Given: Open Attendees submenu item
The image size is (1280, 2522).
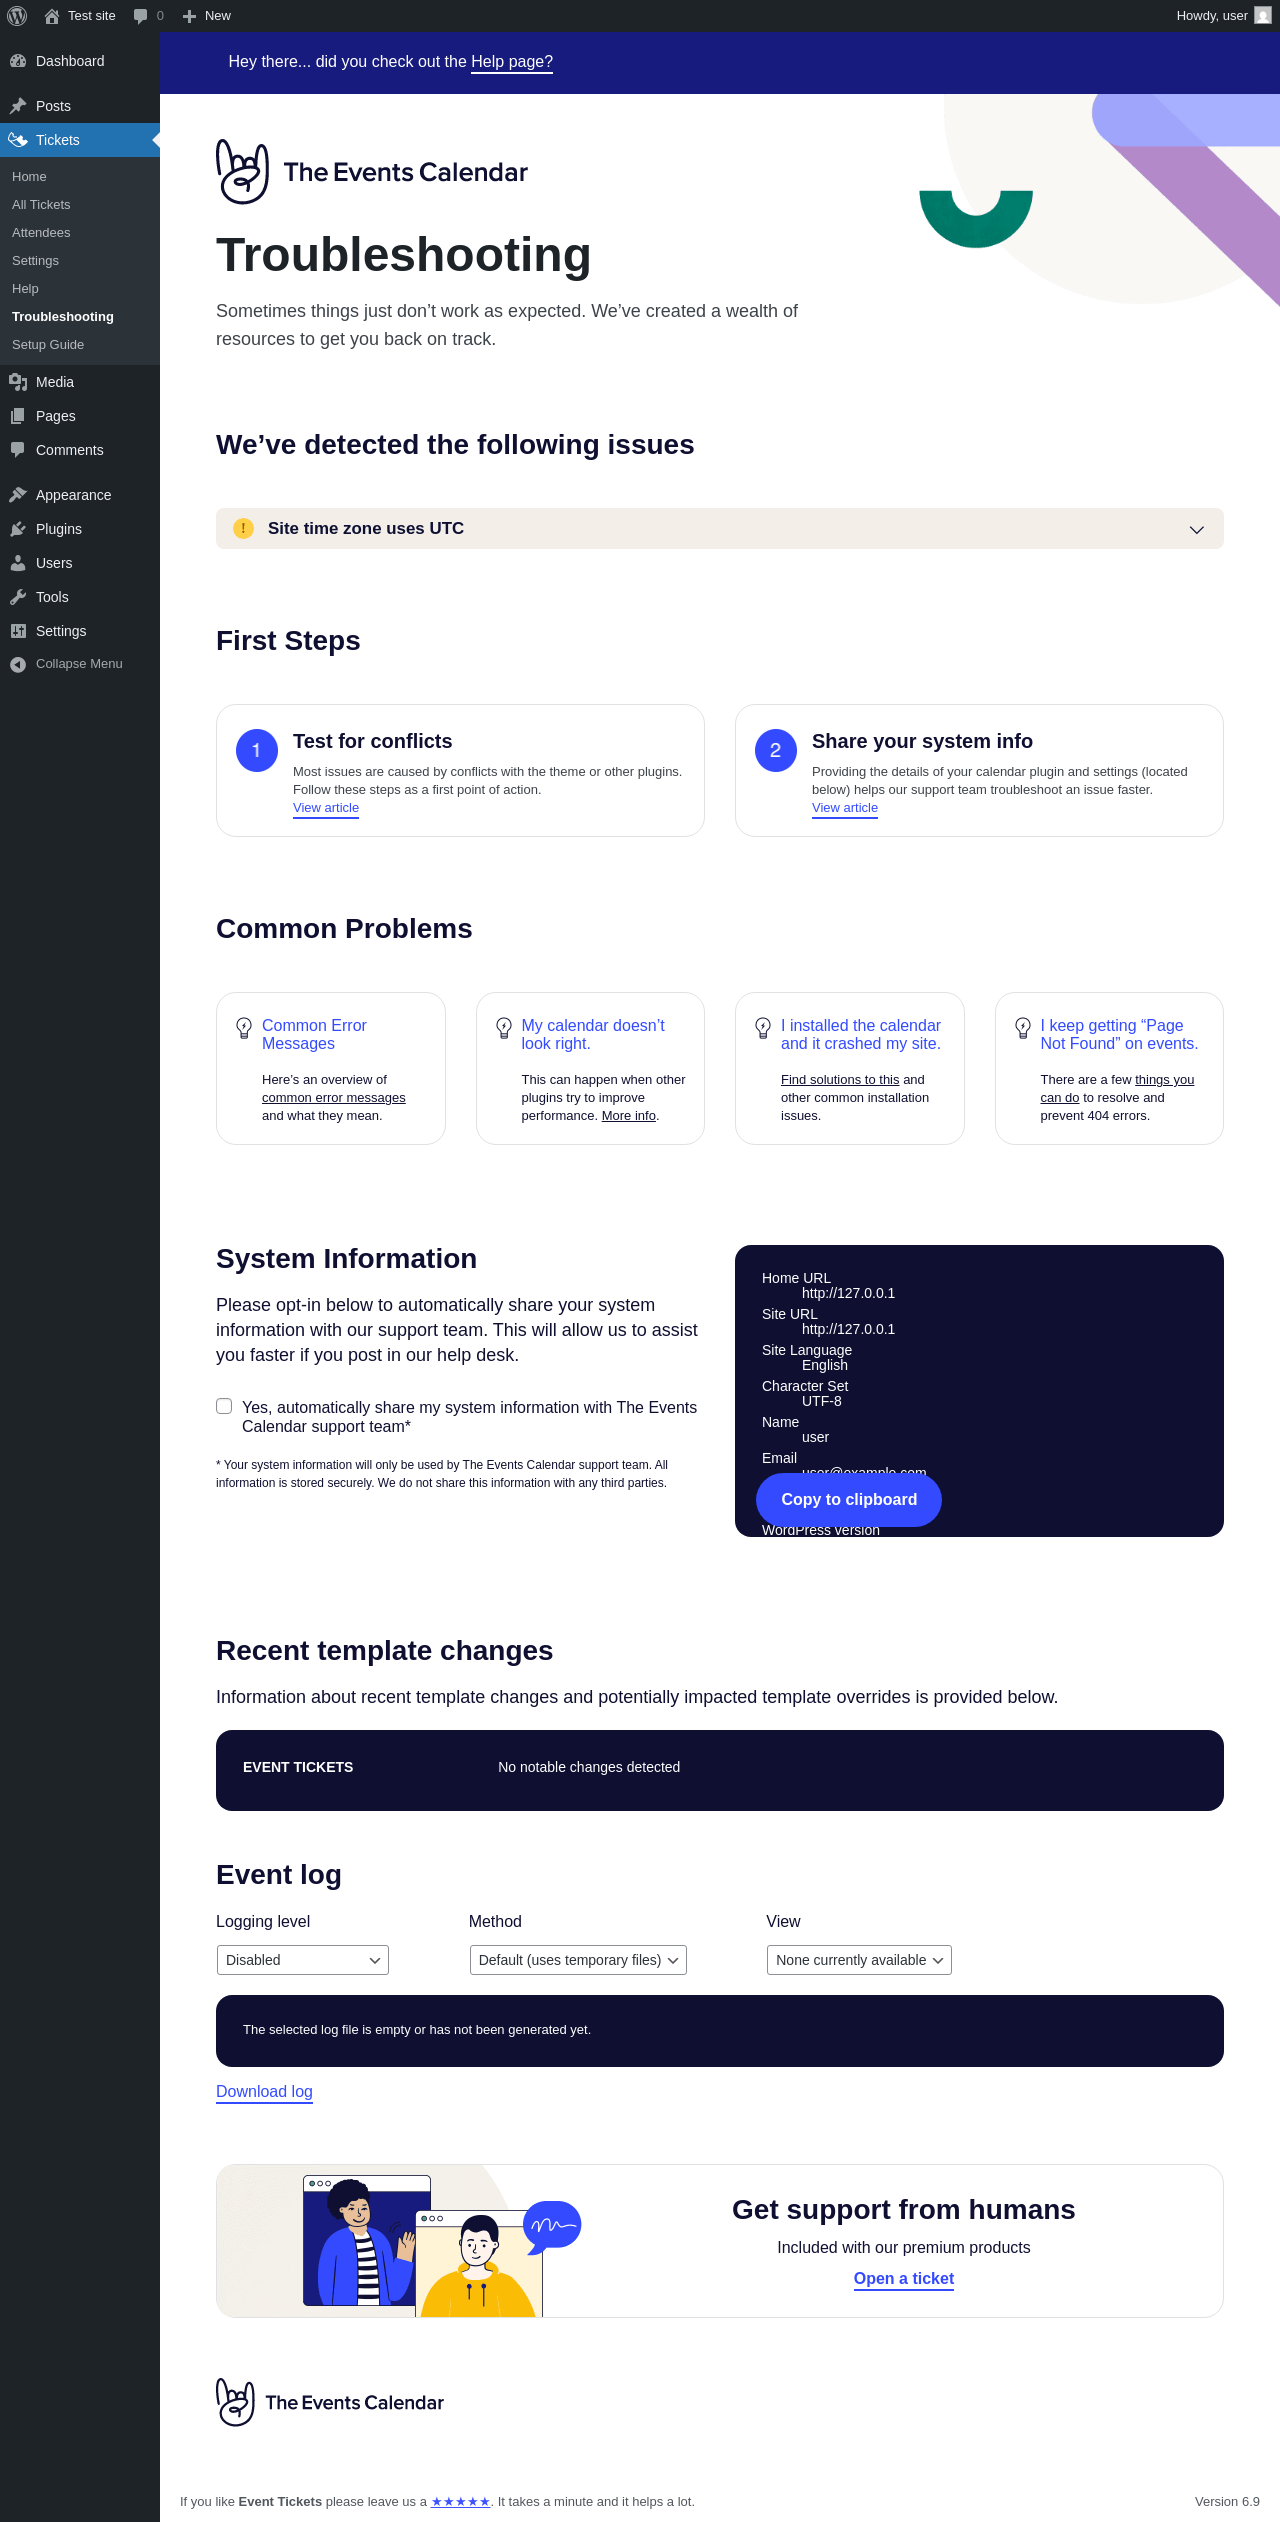Looking at the screenshot, I should pyautogui.click(x=41, y=233).
